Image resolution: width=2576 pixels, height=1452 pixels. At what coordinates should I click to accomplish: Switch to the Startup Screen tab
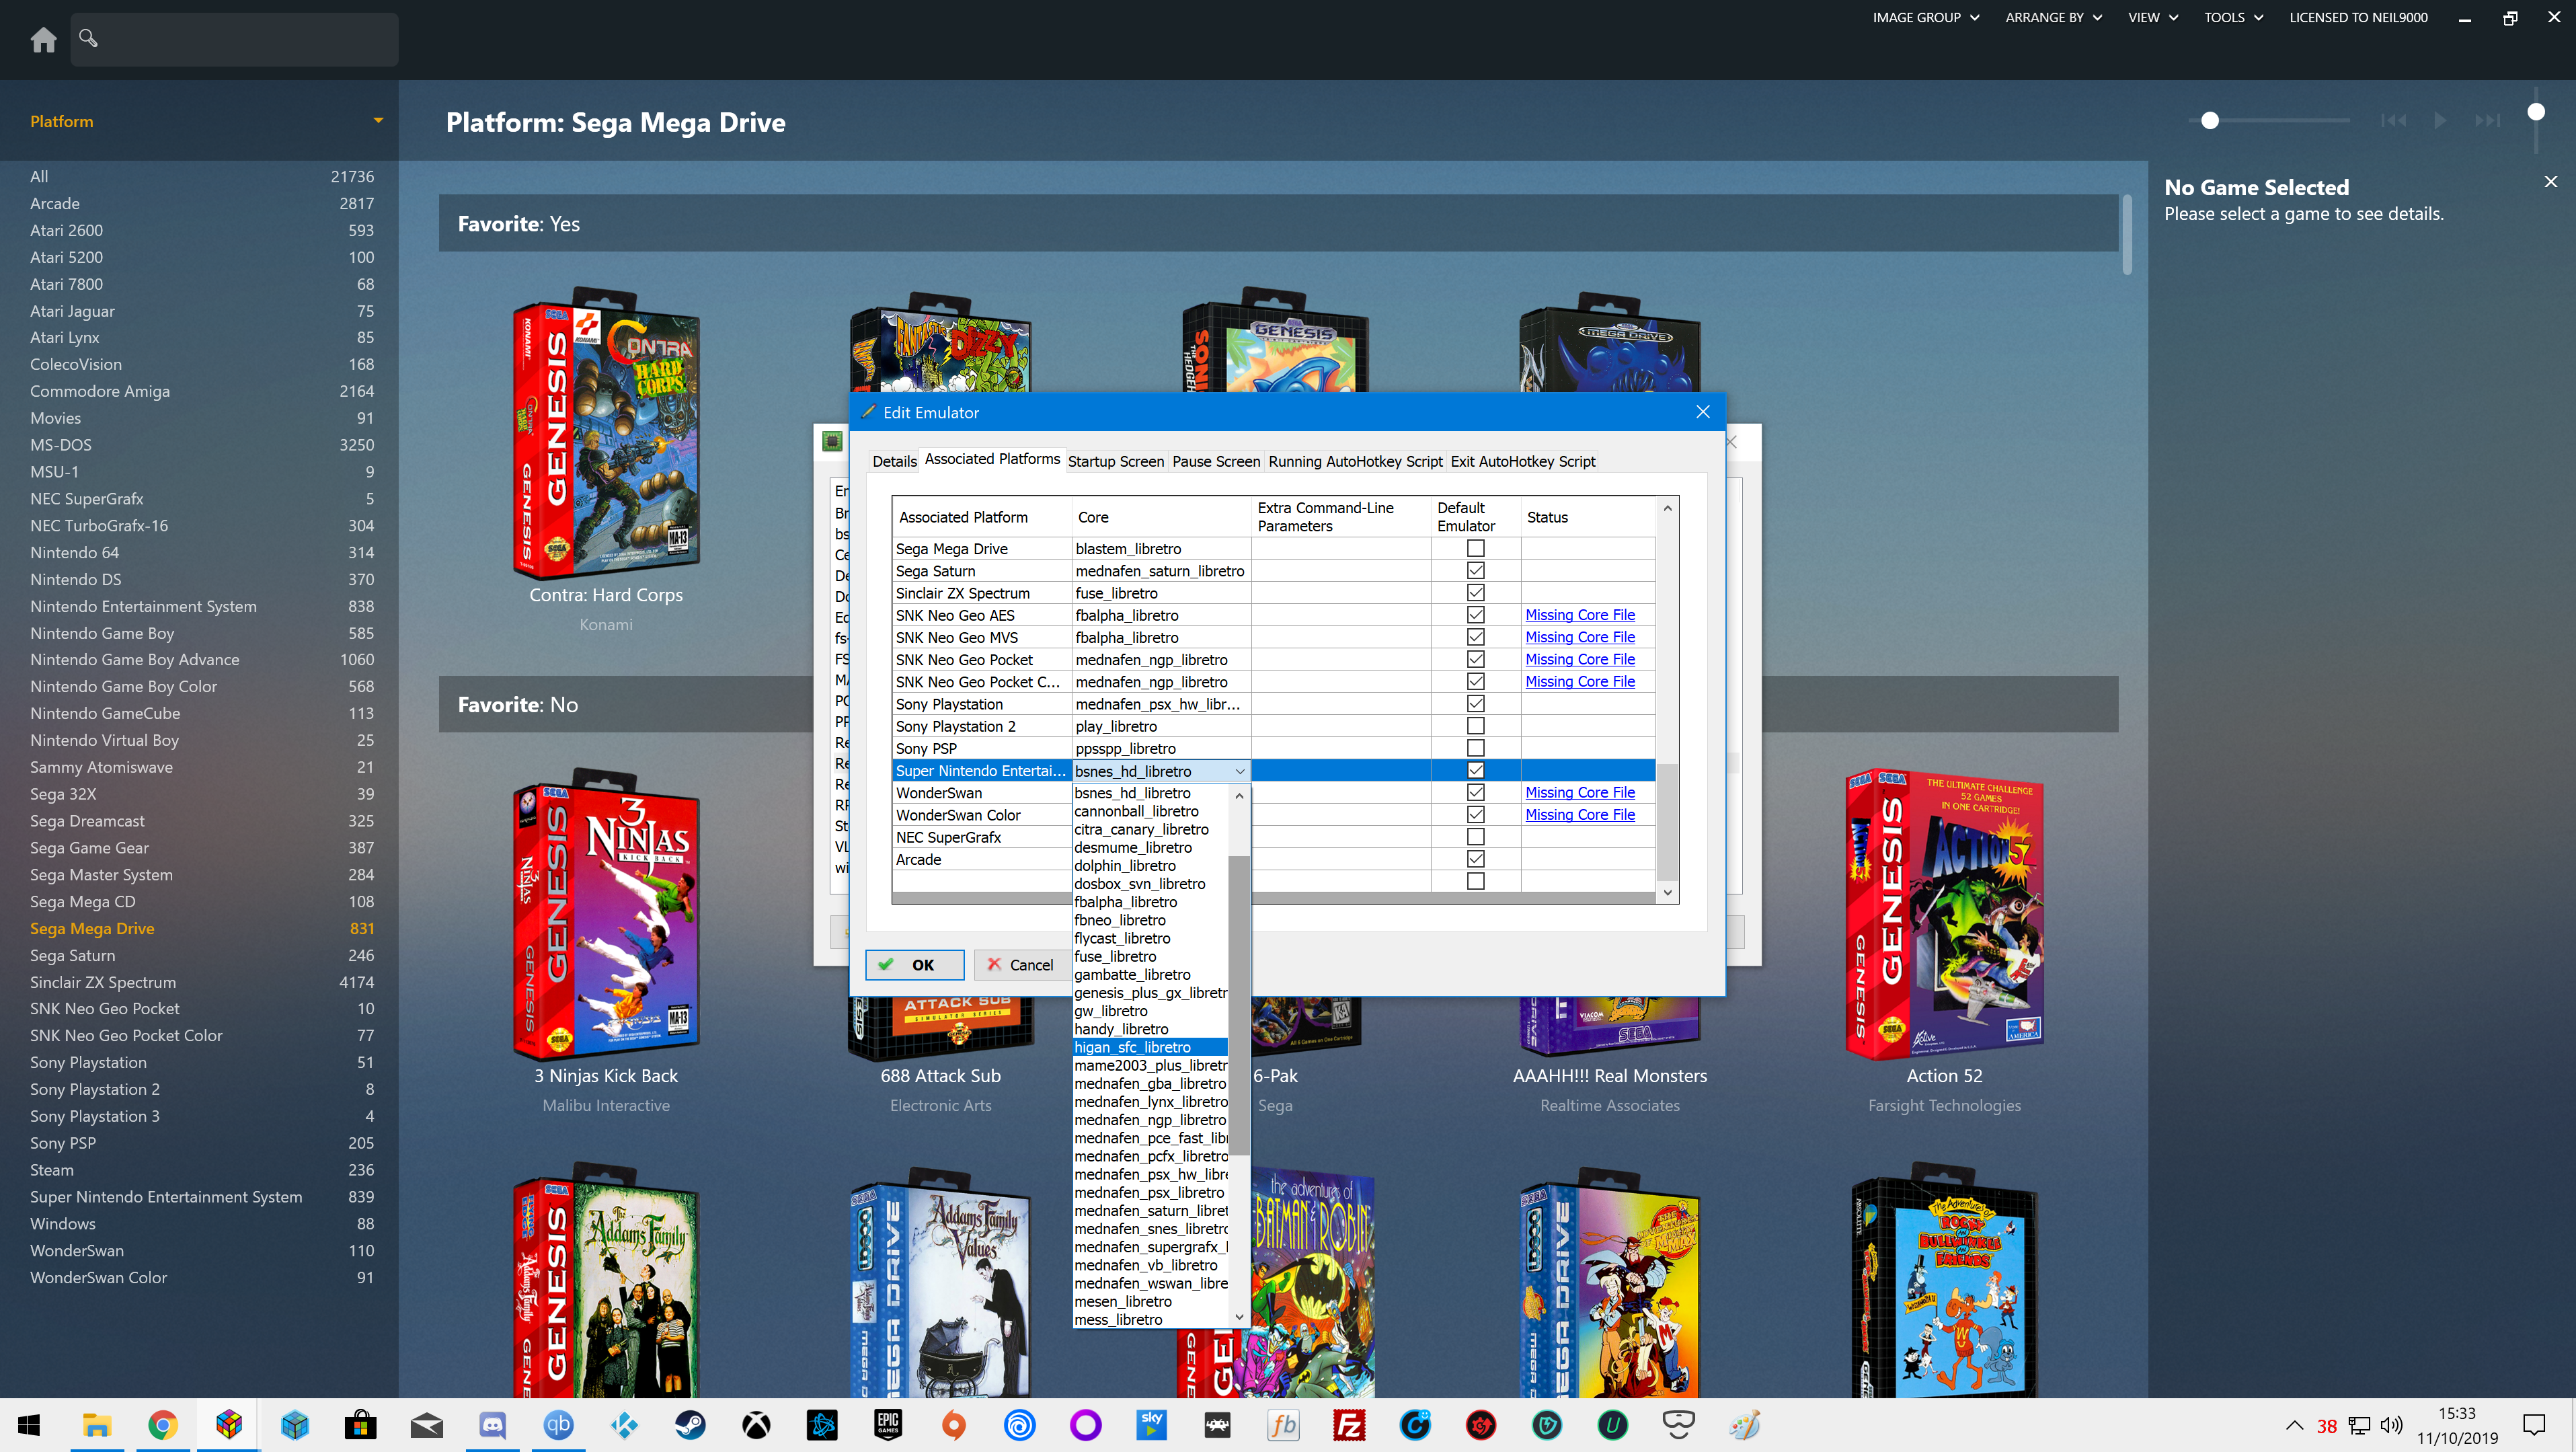[x=1115, y=461]
